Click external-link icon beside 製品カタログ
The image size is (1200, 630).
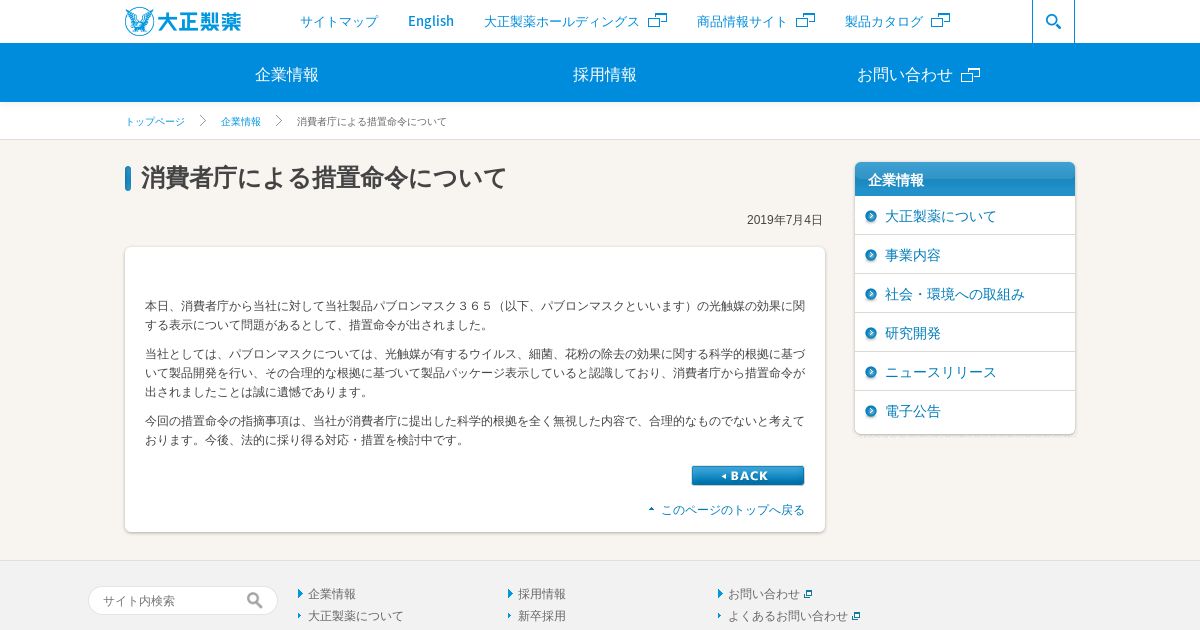pos(940,20)
